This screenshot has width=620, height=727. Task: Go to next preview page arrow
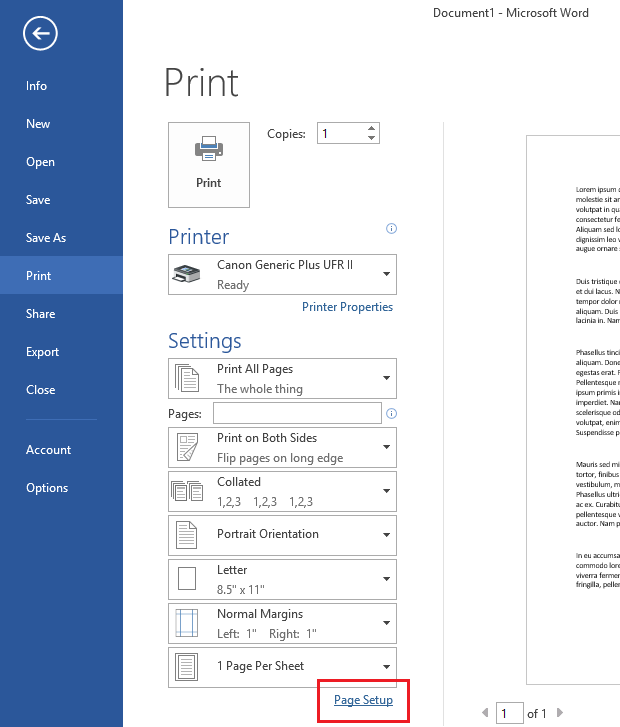click(x=559, y=713)
